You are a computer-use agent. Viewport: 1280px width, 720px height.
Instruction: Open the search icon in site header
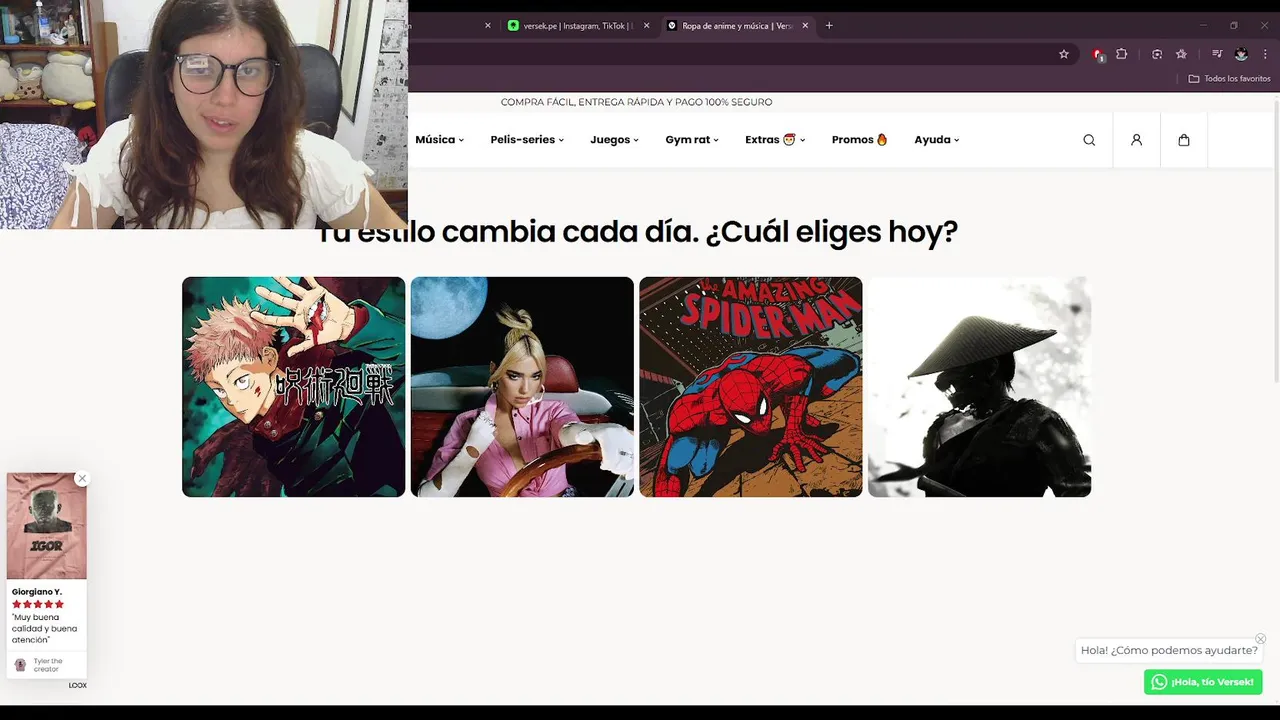(x=1089, y=140)
